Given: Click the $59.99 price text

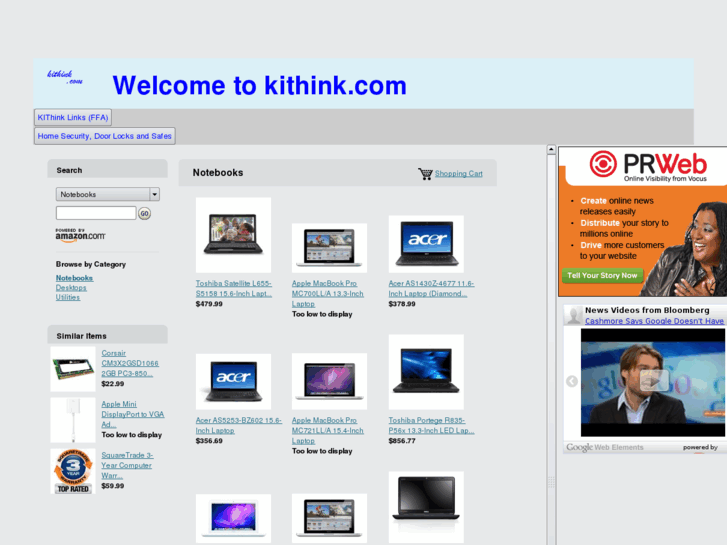Looking at the screenshot, I should coord(113,486).
